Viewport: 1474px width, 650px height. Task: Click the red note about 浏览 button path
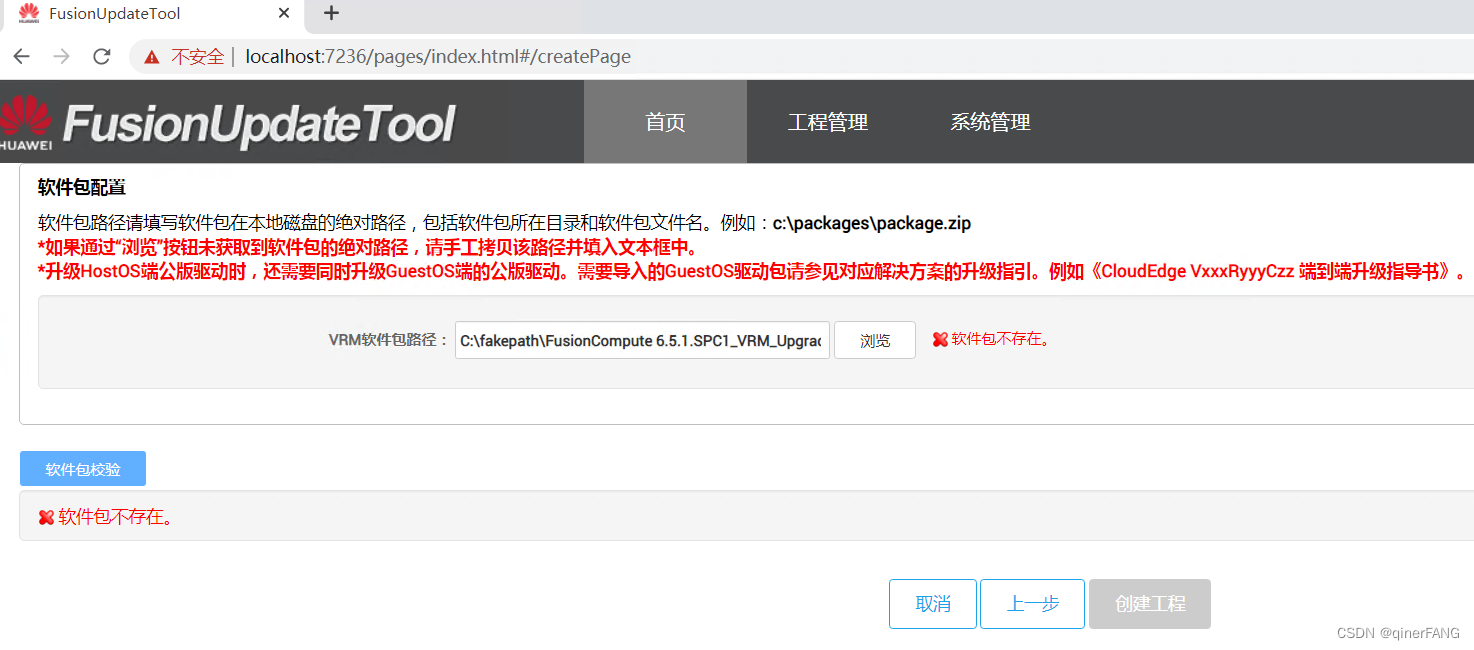point(368,247)
